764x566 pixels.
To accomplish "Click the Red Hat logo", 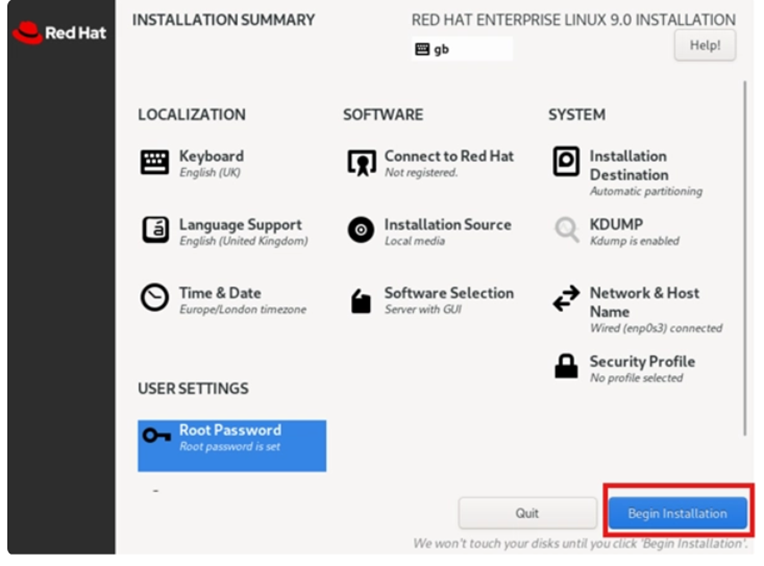I will [x=59, y=33].
